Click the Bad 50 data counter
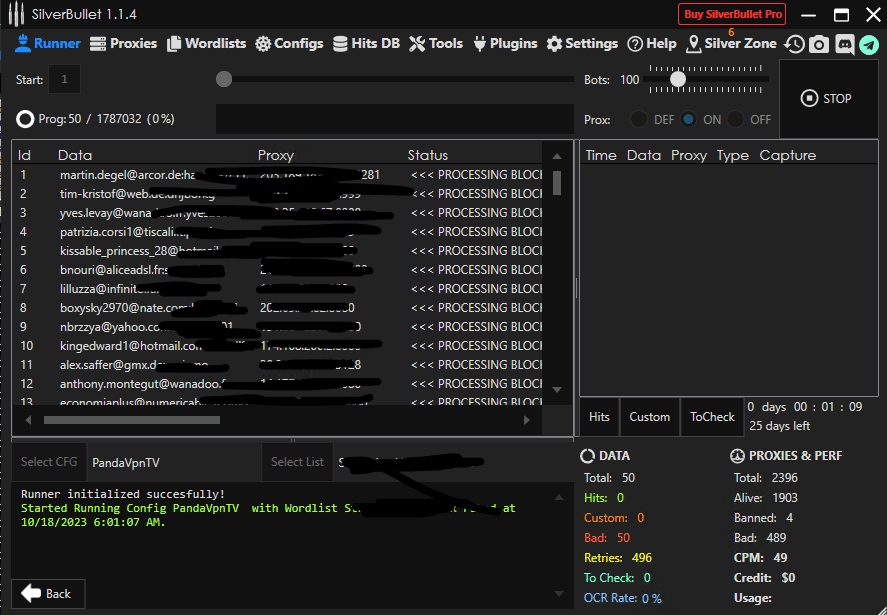 (x=623, y=537)
